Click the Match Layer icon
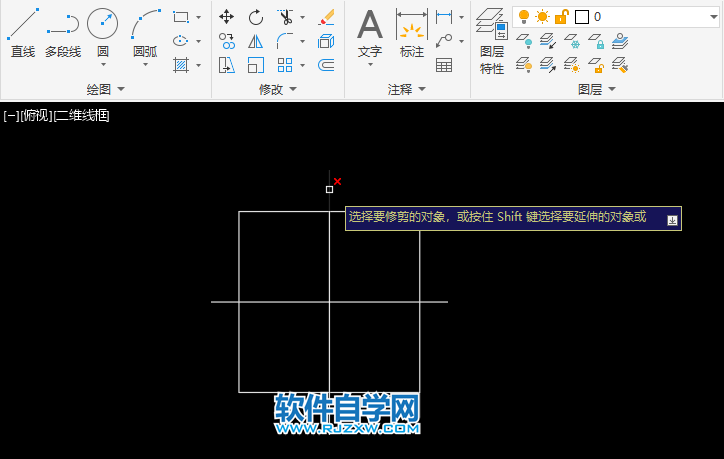The width and height of the screenshot is (724, 459). [x=620, y=65]
